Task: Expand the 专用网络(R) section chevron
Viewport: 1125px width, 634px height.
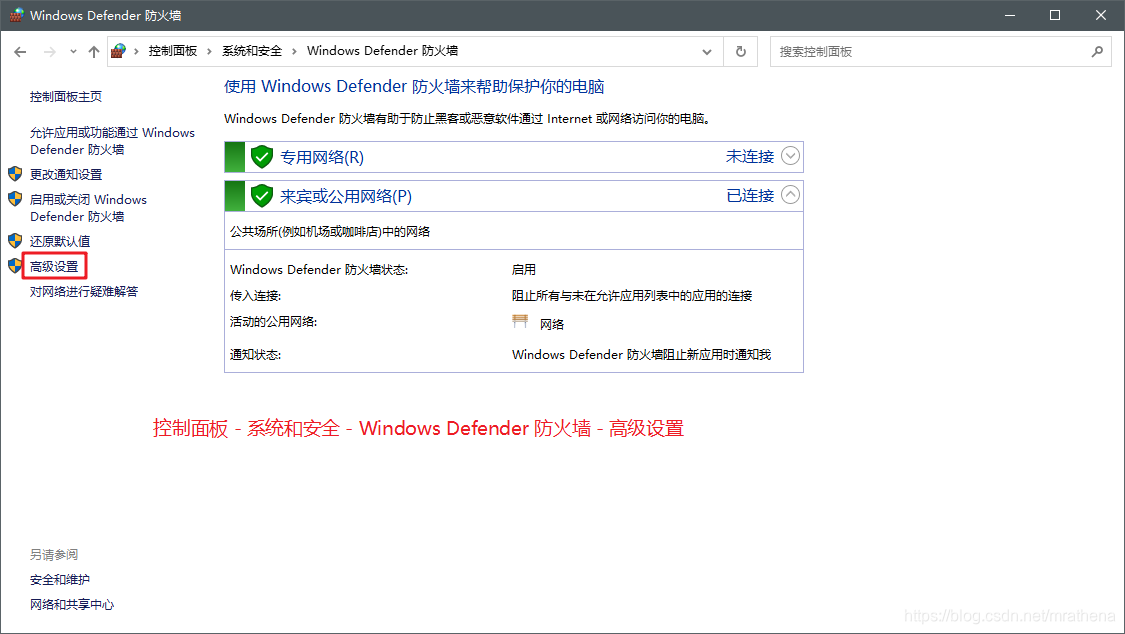Action: pyautogui.click(x=790, y=156)
